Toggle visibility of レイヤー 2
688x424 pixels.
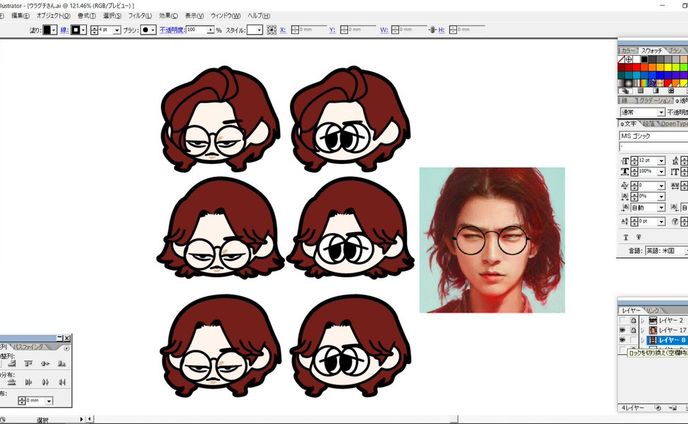point(624,319)
